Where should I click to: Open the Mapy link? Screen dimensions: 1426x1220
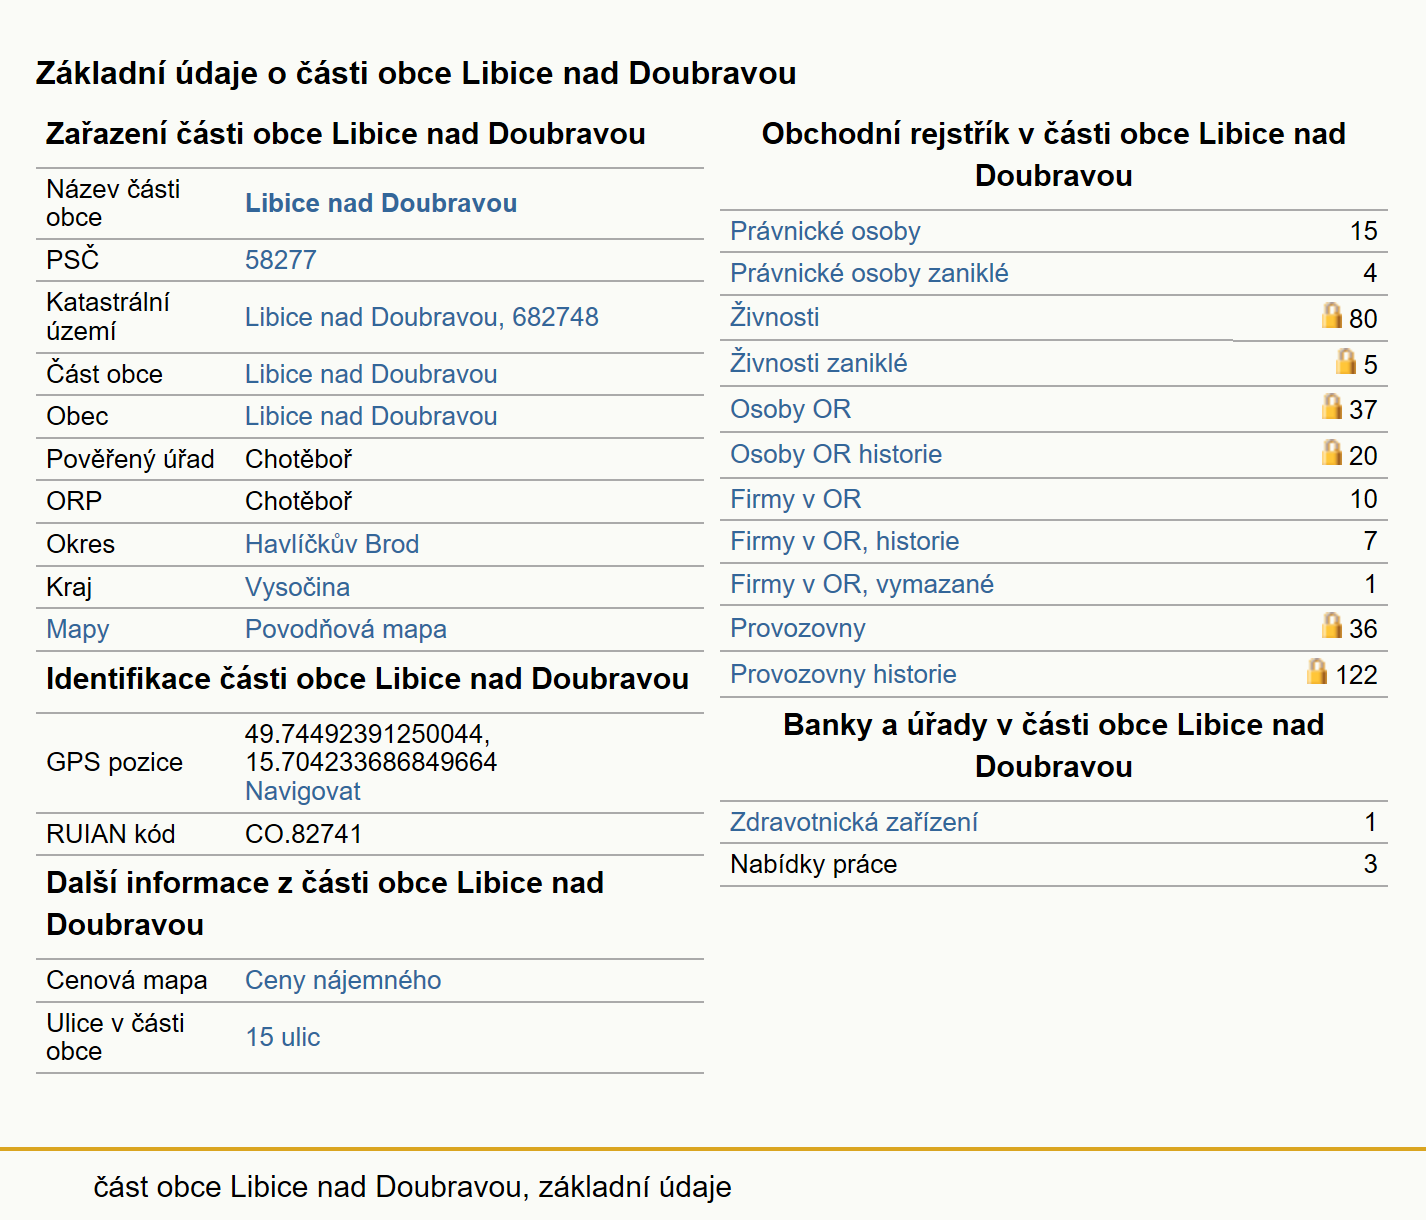[x=78, y=629]
